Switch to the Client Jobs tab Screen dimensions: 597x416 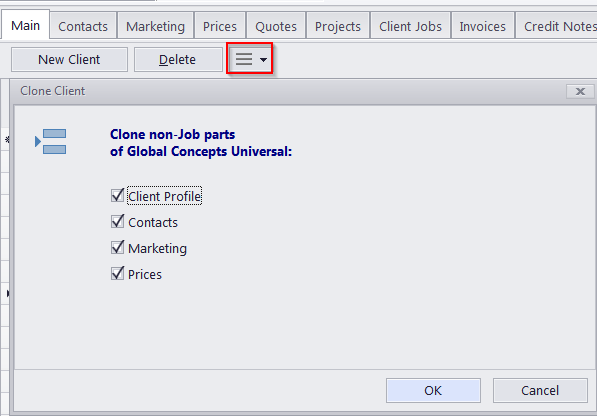410,26
